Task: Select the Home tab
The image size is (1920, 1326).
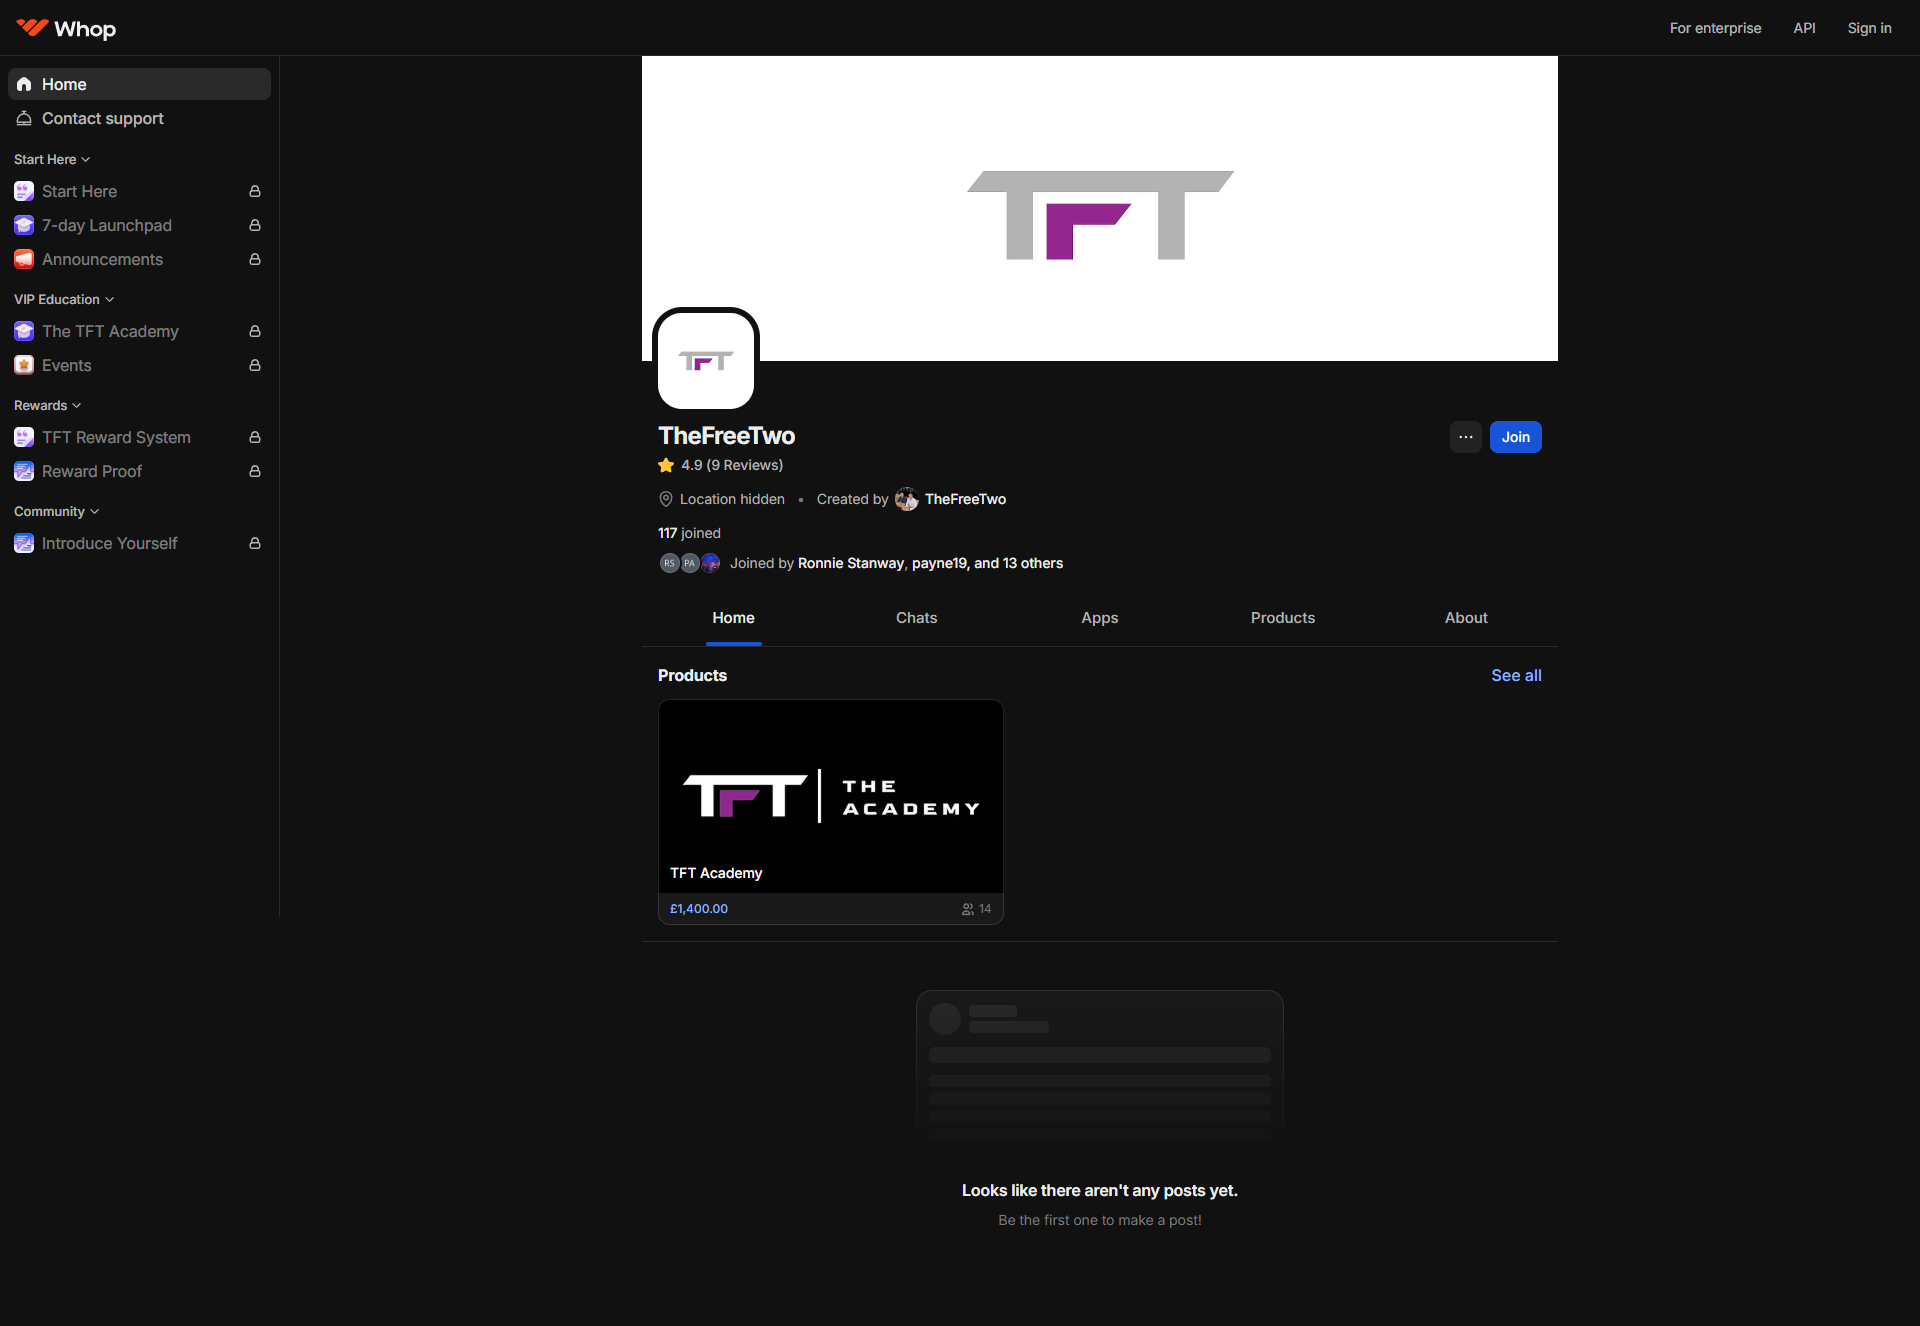Action: (x=734, y=618)
